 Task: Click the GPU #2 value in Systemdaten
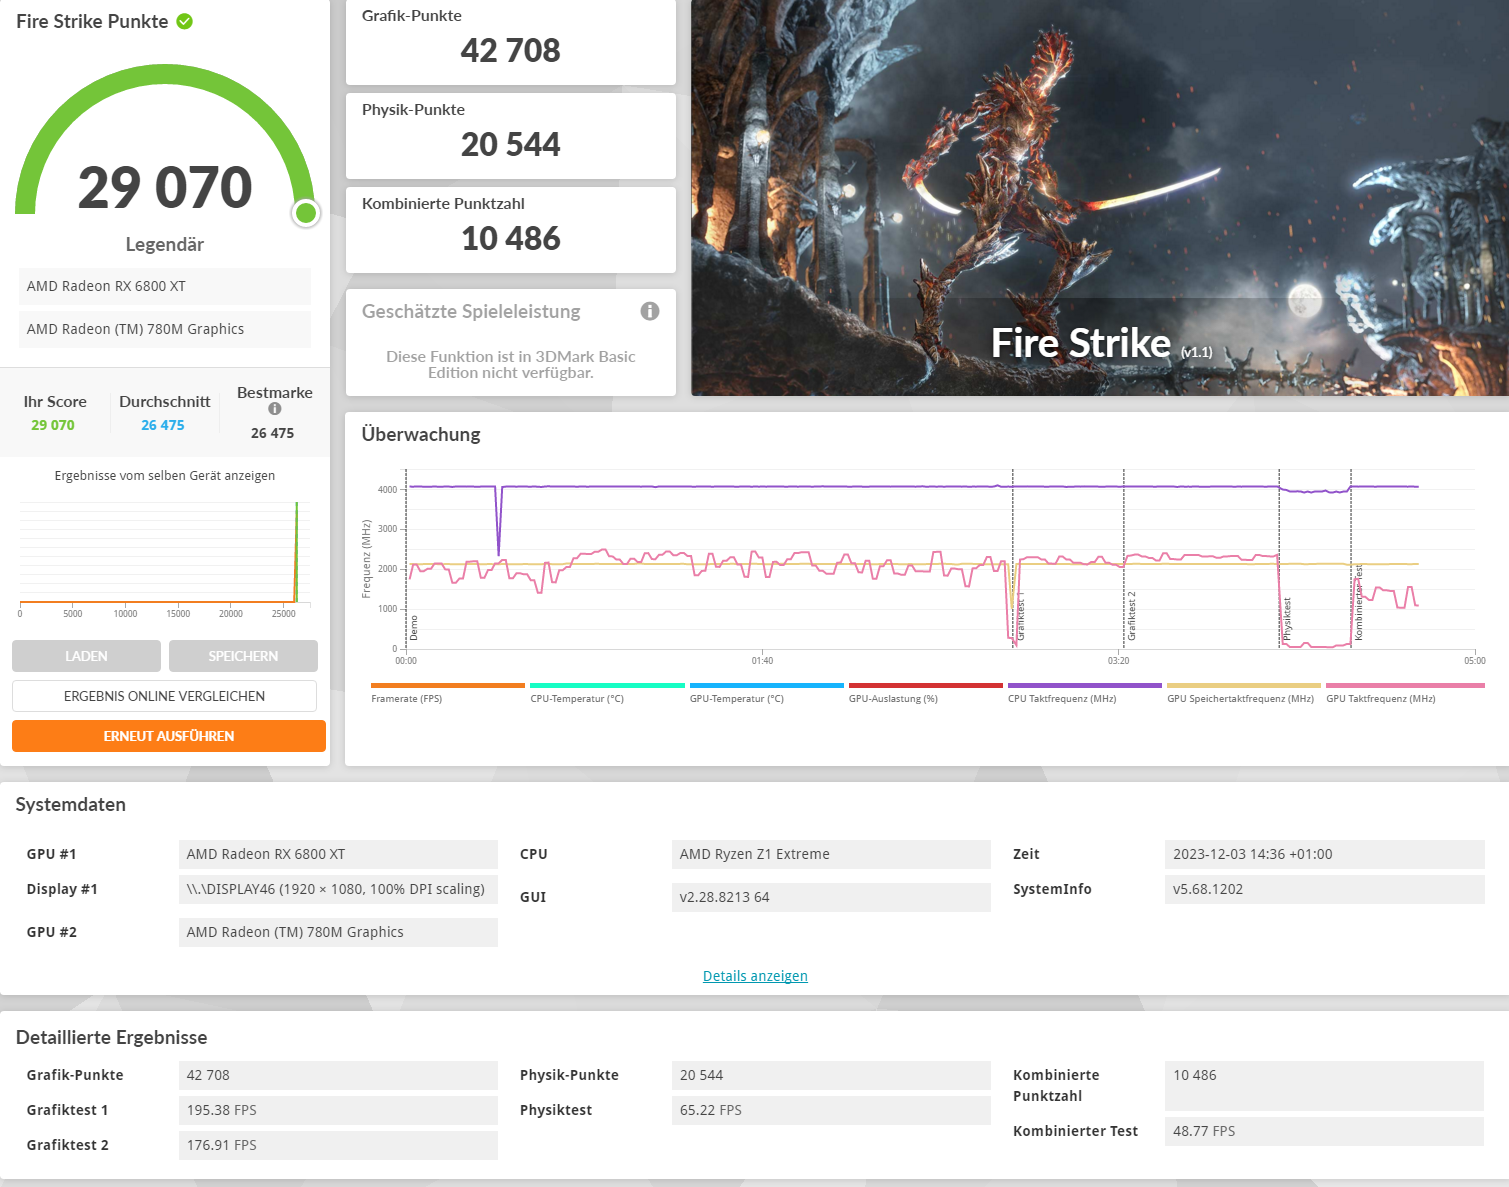click(338, 932)
